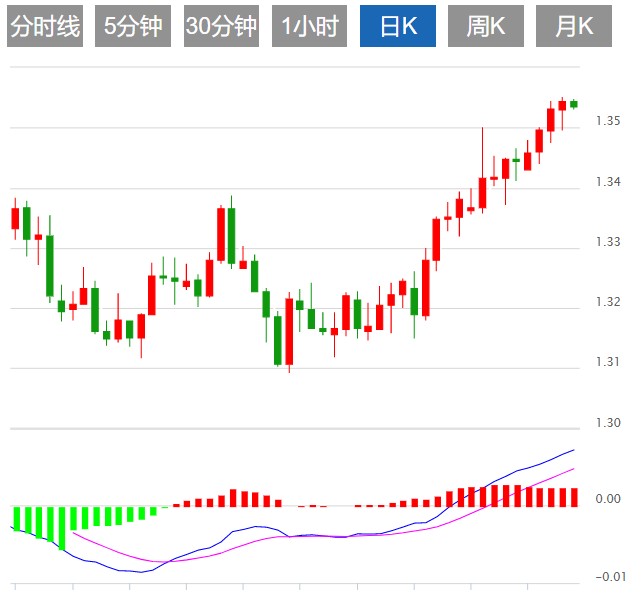The image size is (632, 590).
Task: Click the 1.31 price axis label
Action: pos(608,362)
